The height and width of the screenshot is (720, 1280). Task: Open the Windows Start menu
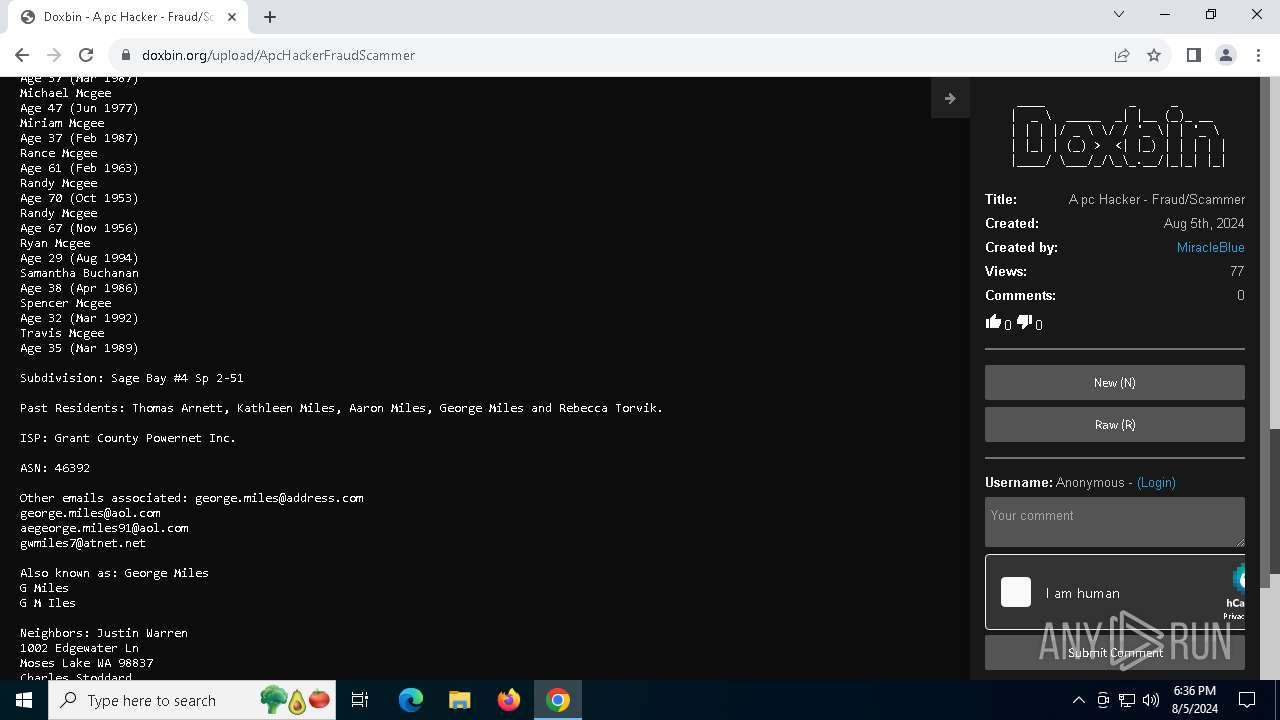click(24, 700)
